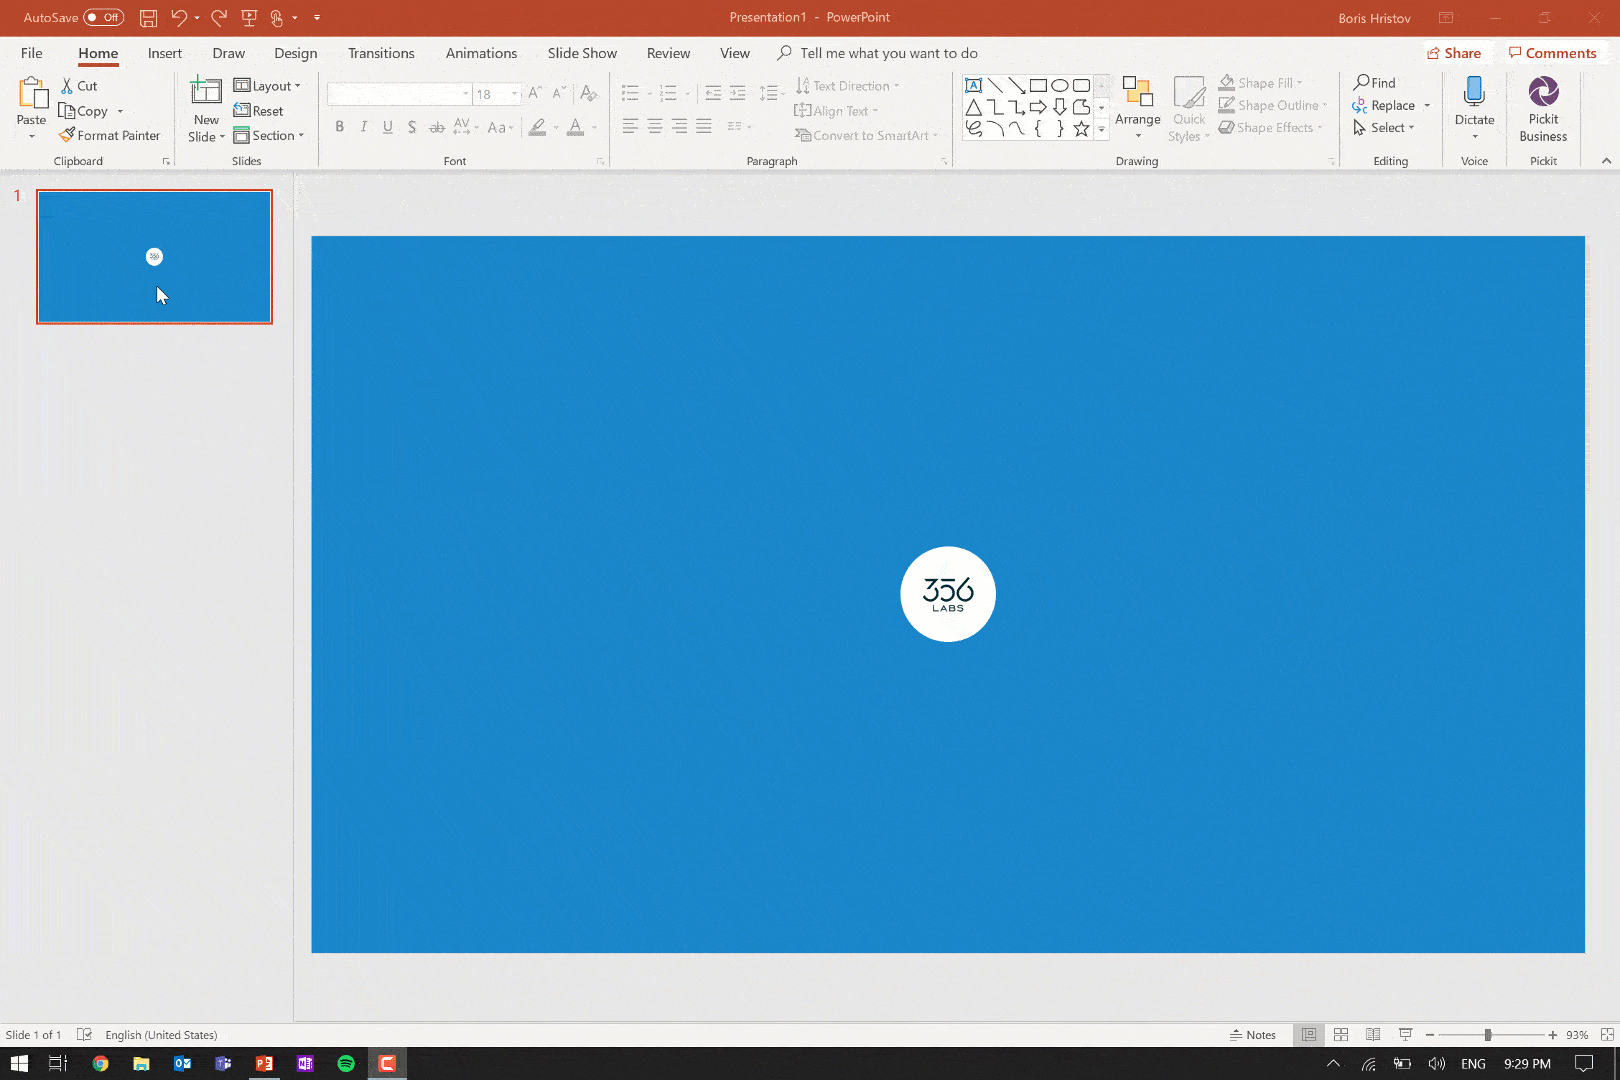
Task: Click the Format Painter brush
Action: 109,135
